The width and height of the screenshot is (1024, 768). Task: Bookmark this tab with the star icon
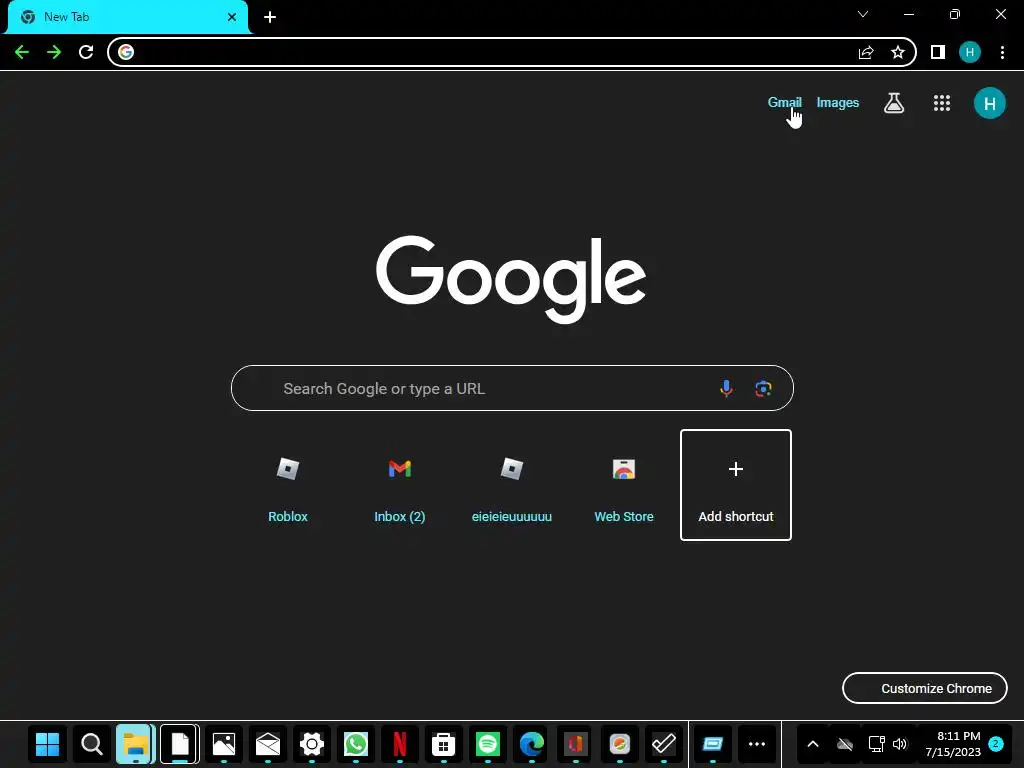click(898, 52)
